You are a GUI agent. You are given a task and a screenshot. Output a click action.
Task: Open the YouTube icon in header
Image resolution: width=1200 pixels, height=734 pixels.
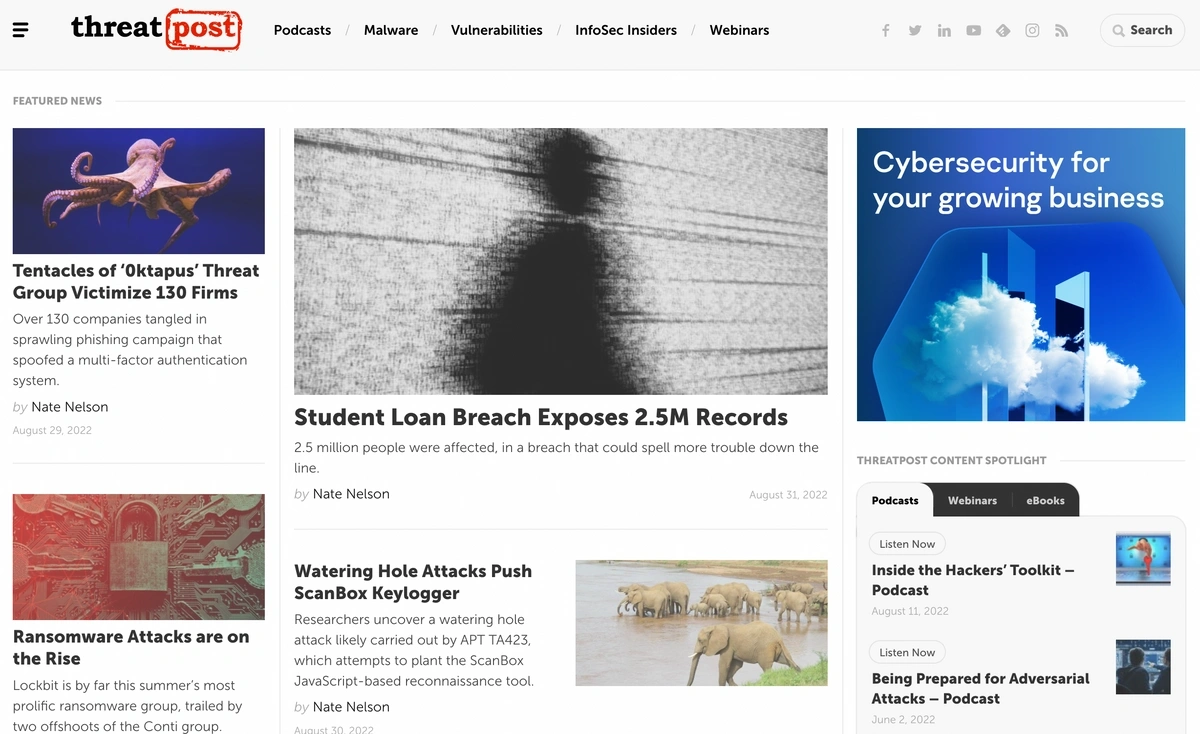[973, 30]
